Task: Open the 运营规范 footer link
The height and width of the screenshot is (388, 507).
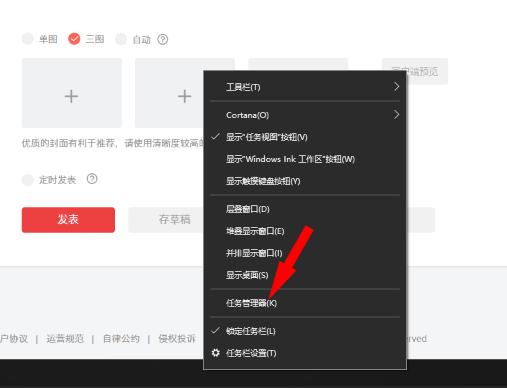Action: coord(65,339)
